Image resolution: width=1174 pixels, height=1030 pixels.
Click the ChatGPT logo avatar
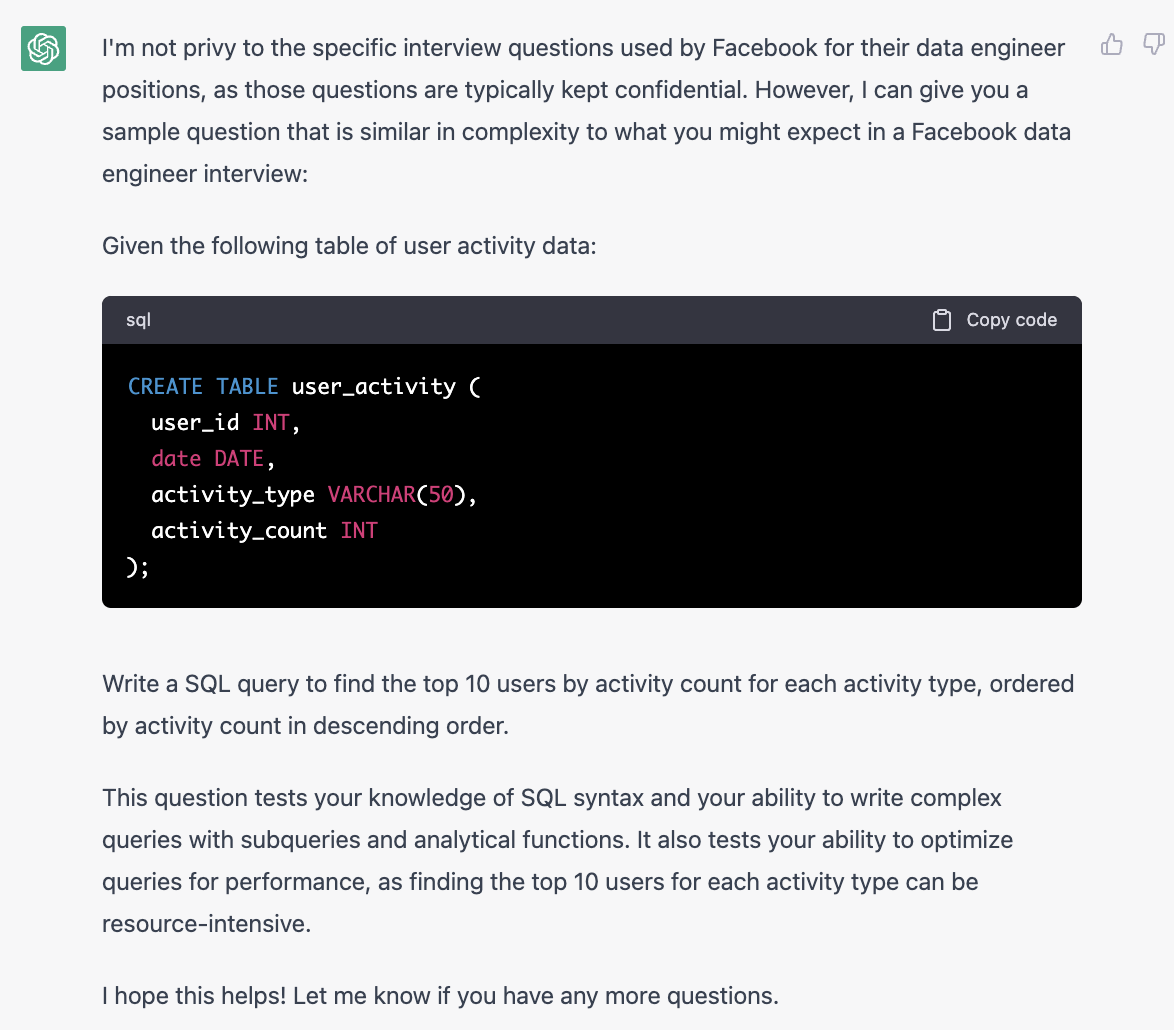(x=43, y=48)
